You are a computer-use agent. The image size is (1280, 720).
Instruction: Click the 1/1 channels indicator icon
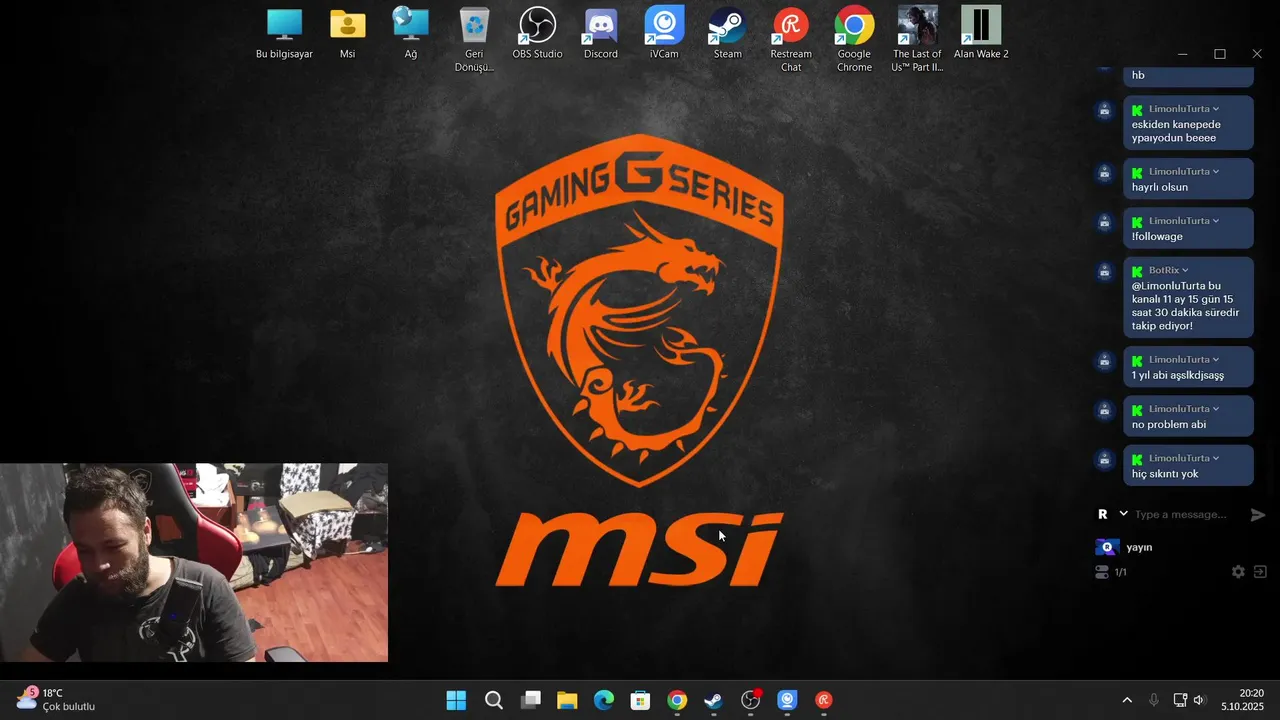(1102, 572)
